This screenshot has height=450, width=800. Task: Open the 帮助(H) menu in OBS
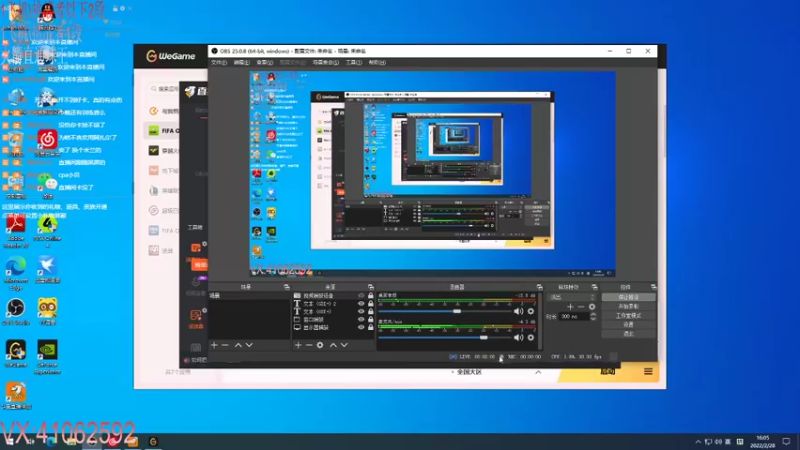(x=377, y=63)
